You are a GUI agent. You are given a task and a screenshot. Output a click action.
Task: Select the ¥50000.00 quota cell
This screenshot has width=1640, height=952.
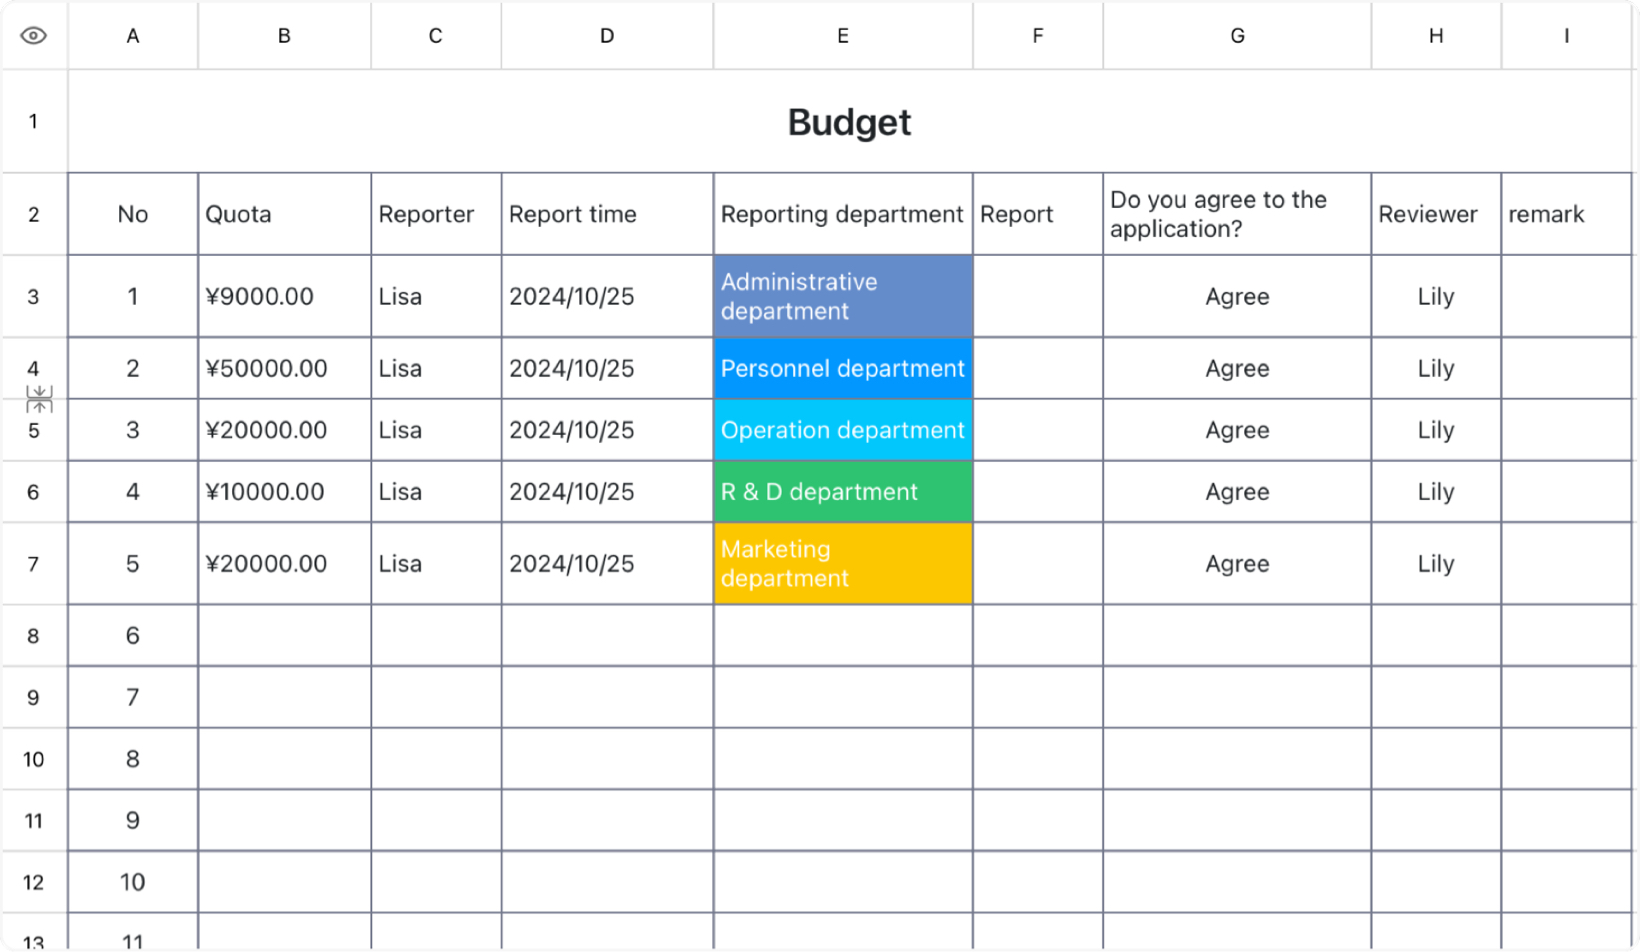coord(284,368)
